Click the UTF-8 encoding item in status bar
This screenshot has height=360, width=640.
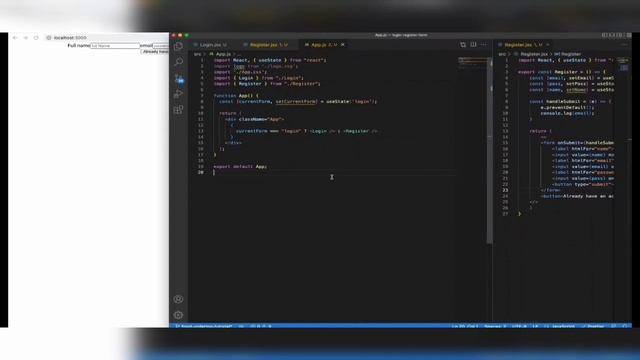[x=519, y=326]
